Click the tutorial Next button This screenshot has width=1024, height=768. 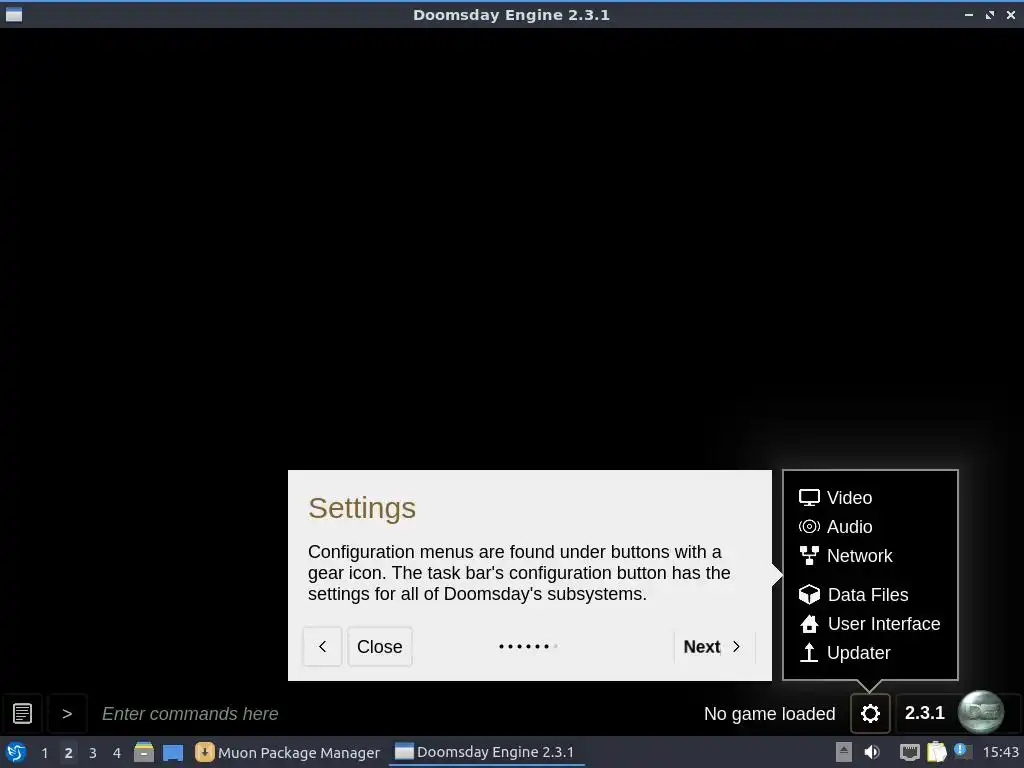point(714,647)
